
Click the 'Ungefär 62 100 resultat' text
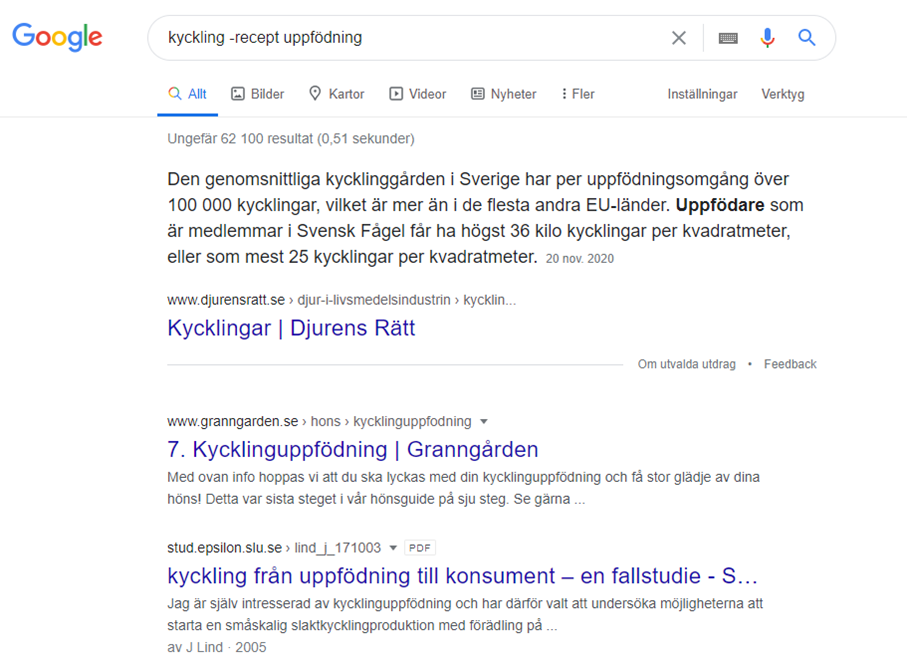click(291, 139)
